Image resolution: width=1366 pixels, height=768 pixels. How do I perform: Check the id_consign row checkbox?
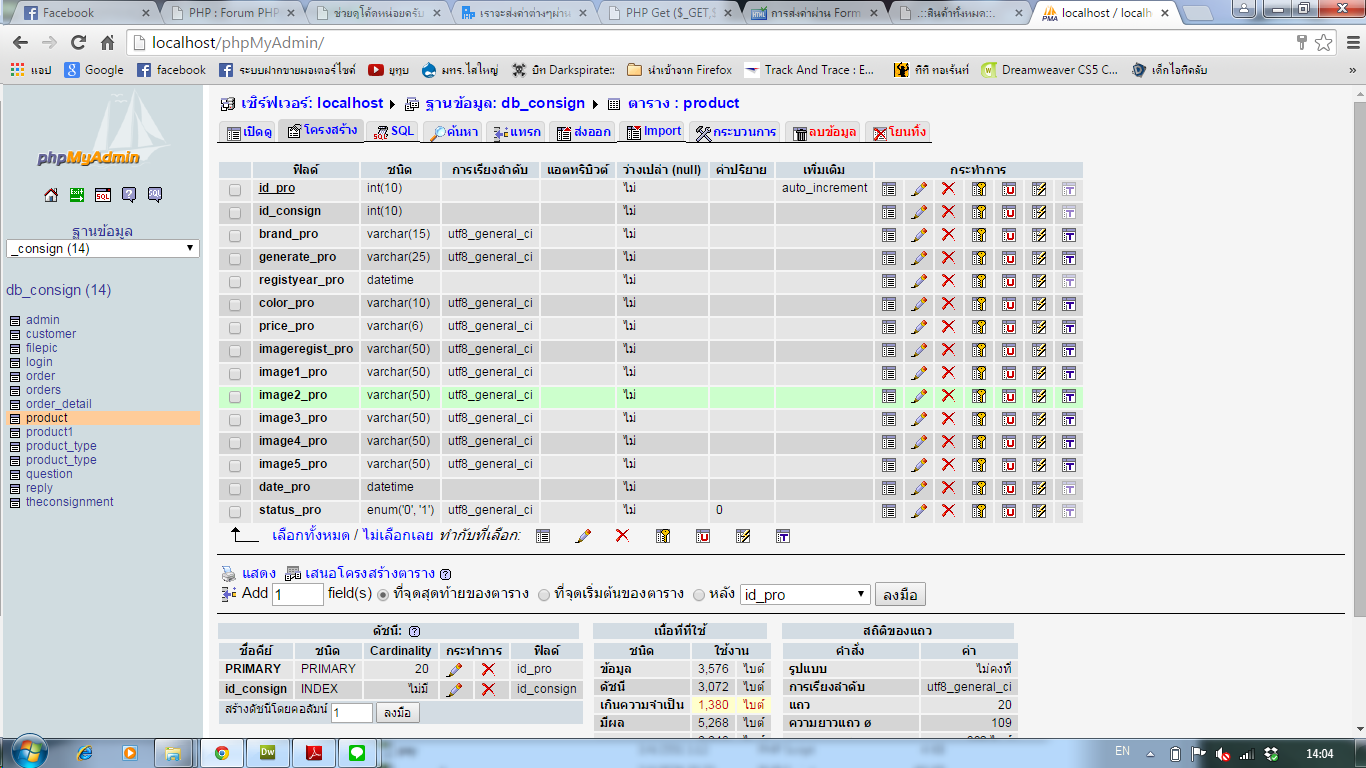(x=235, y=212)
